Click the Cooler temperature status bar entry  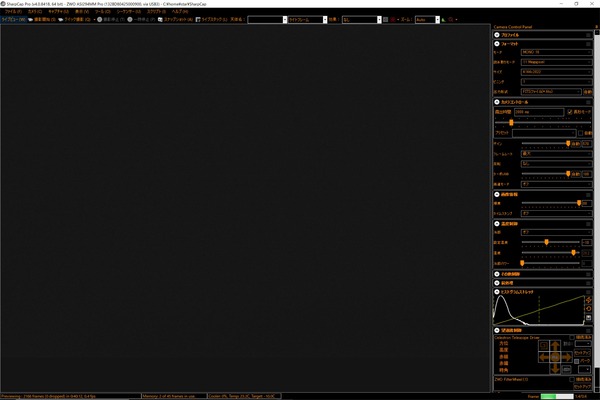point(244,396)
